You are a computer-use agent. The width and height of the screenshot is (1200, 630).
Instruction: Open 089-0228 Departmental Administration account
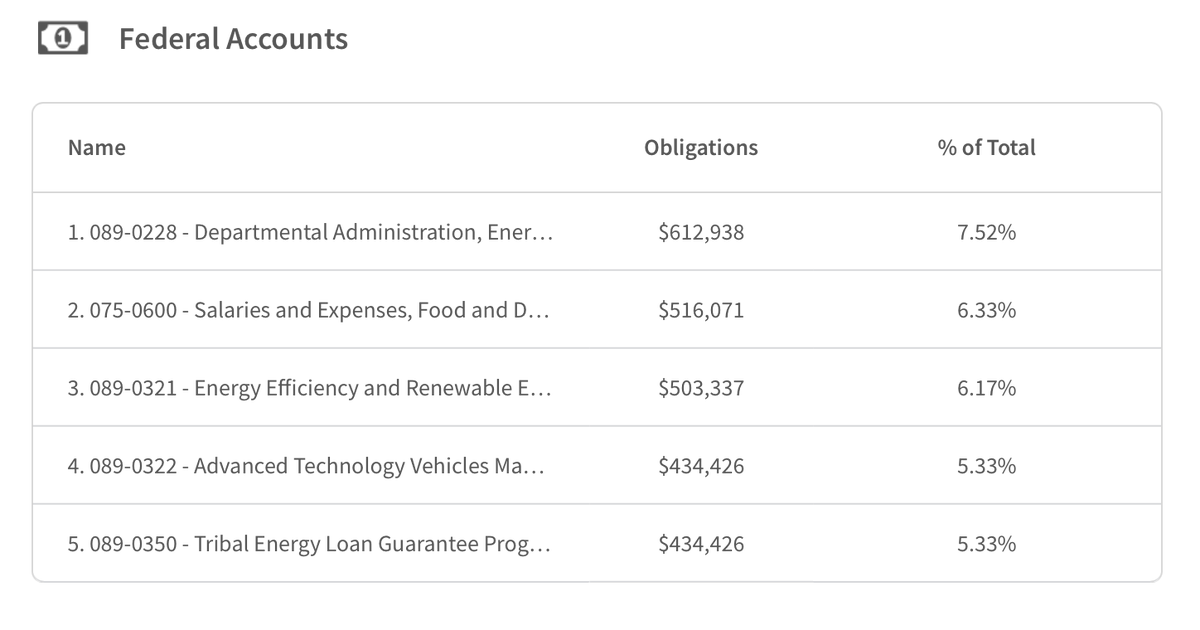point(310,232)
